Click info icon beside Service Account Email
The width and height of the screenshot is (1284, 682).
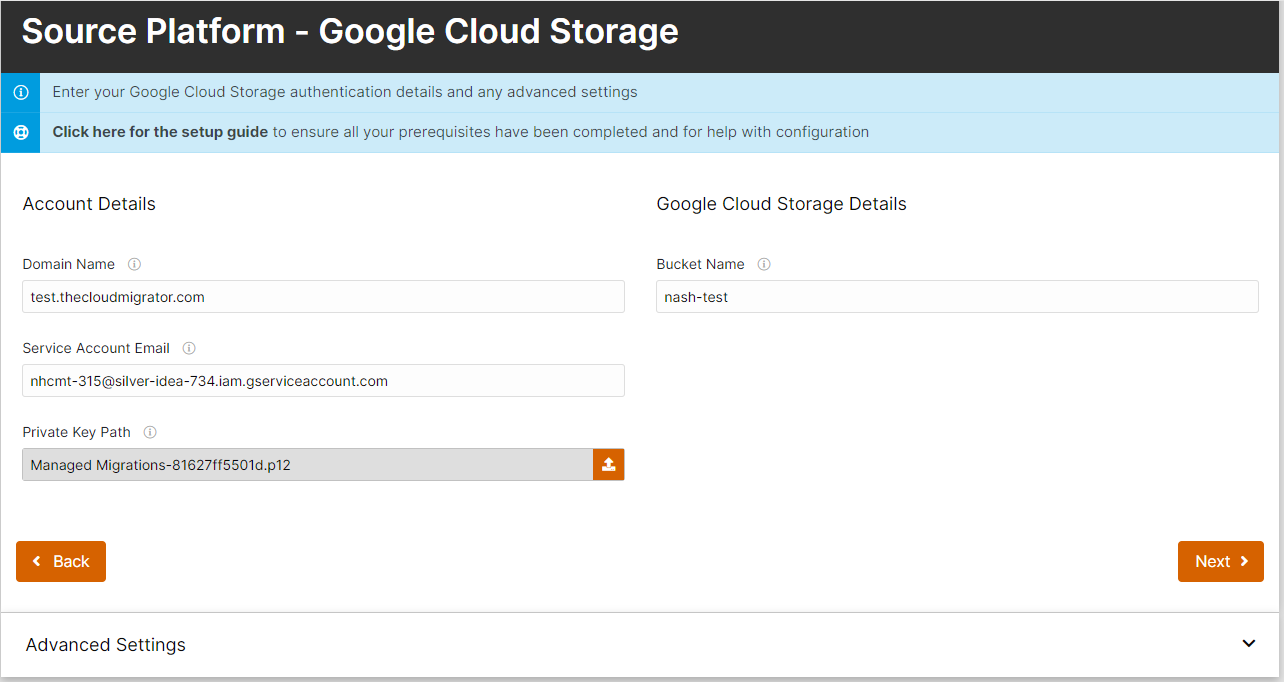pyautogui.click(x=189, y=349)
